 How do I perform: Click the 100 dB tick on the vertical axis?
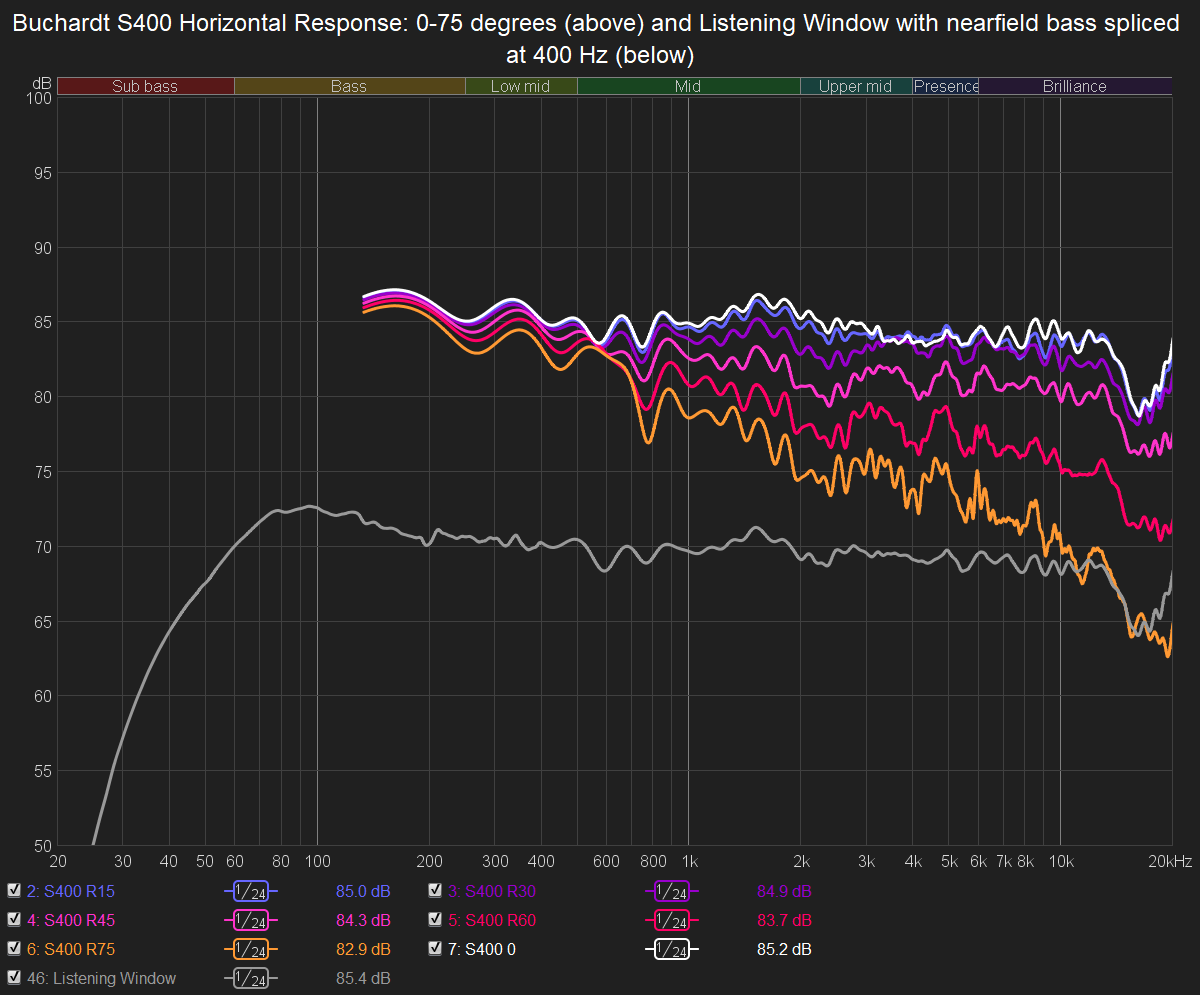[38, 98]
